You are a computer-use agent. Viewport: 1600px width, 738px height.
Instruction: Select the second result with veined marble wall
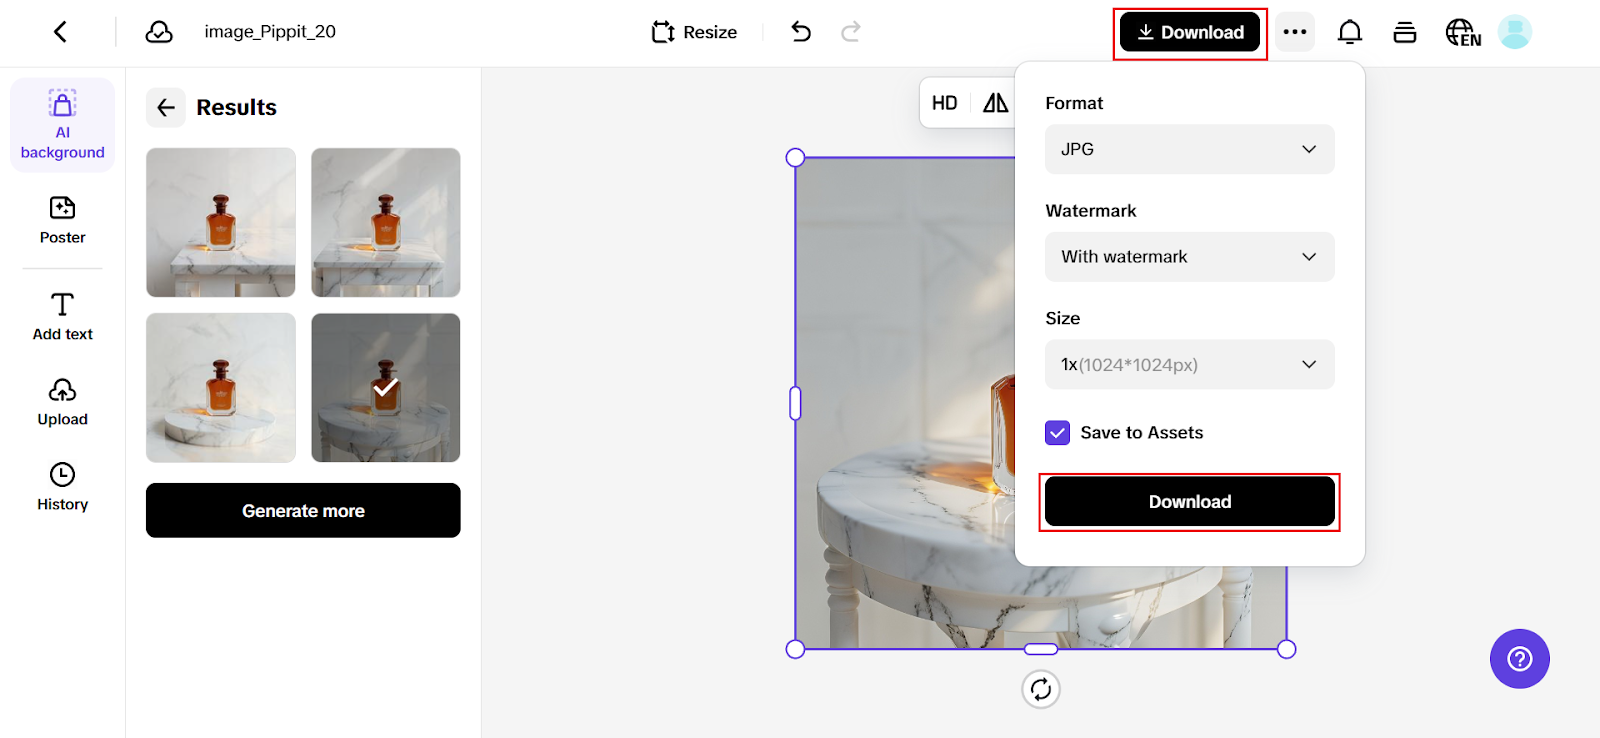tap(386, 222)
